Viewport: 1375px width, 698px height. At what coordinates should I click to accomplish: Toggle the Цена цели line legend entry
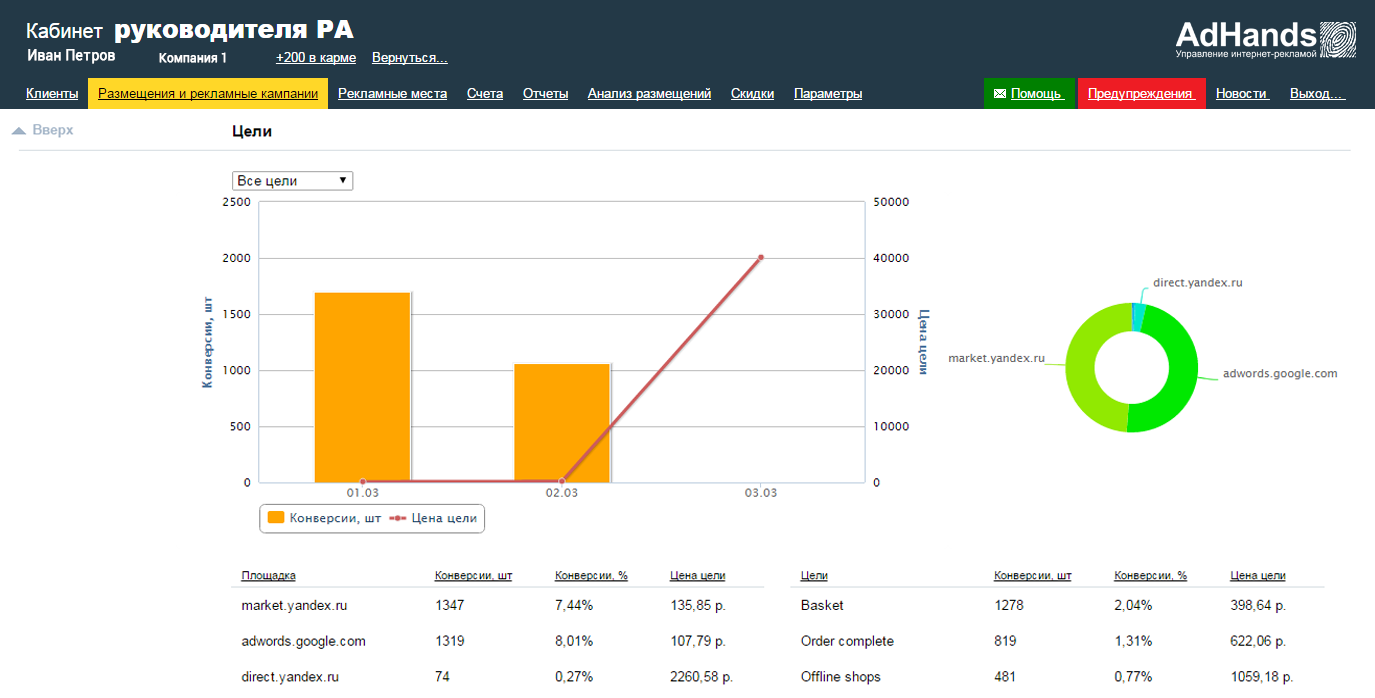(x=434, y=518)
